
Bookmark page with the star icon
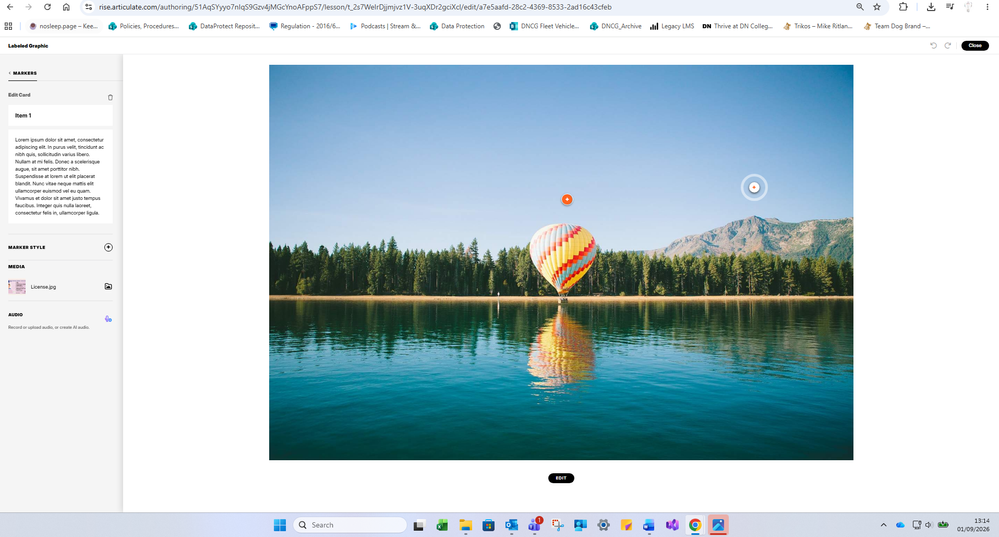click(877, 7)
